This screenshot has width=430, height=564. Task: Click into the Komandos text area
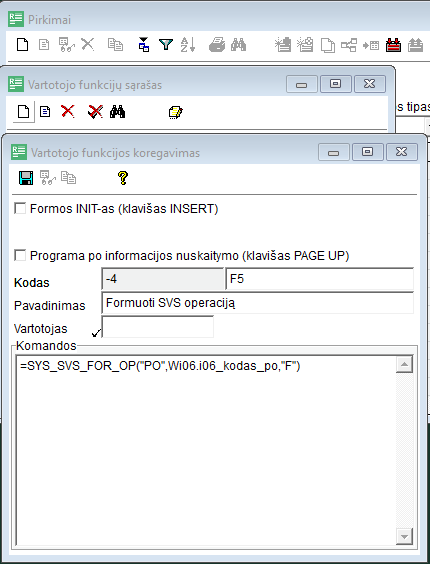point(206,450)
